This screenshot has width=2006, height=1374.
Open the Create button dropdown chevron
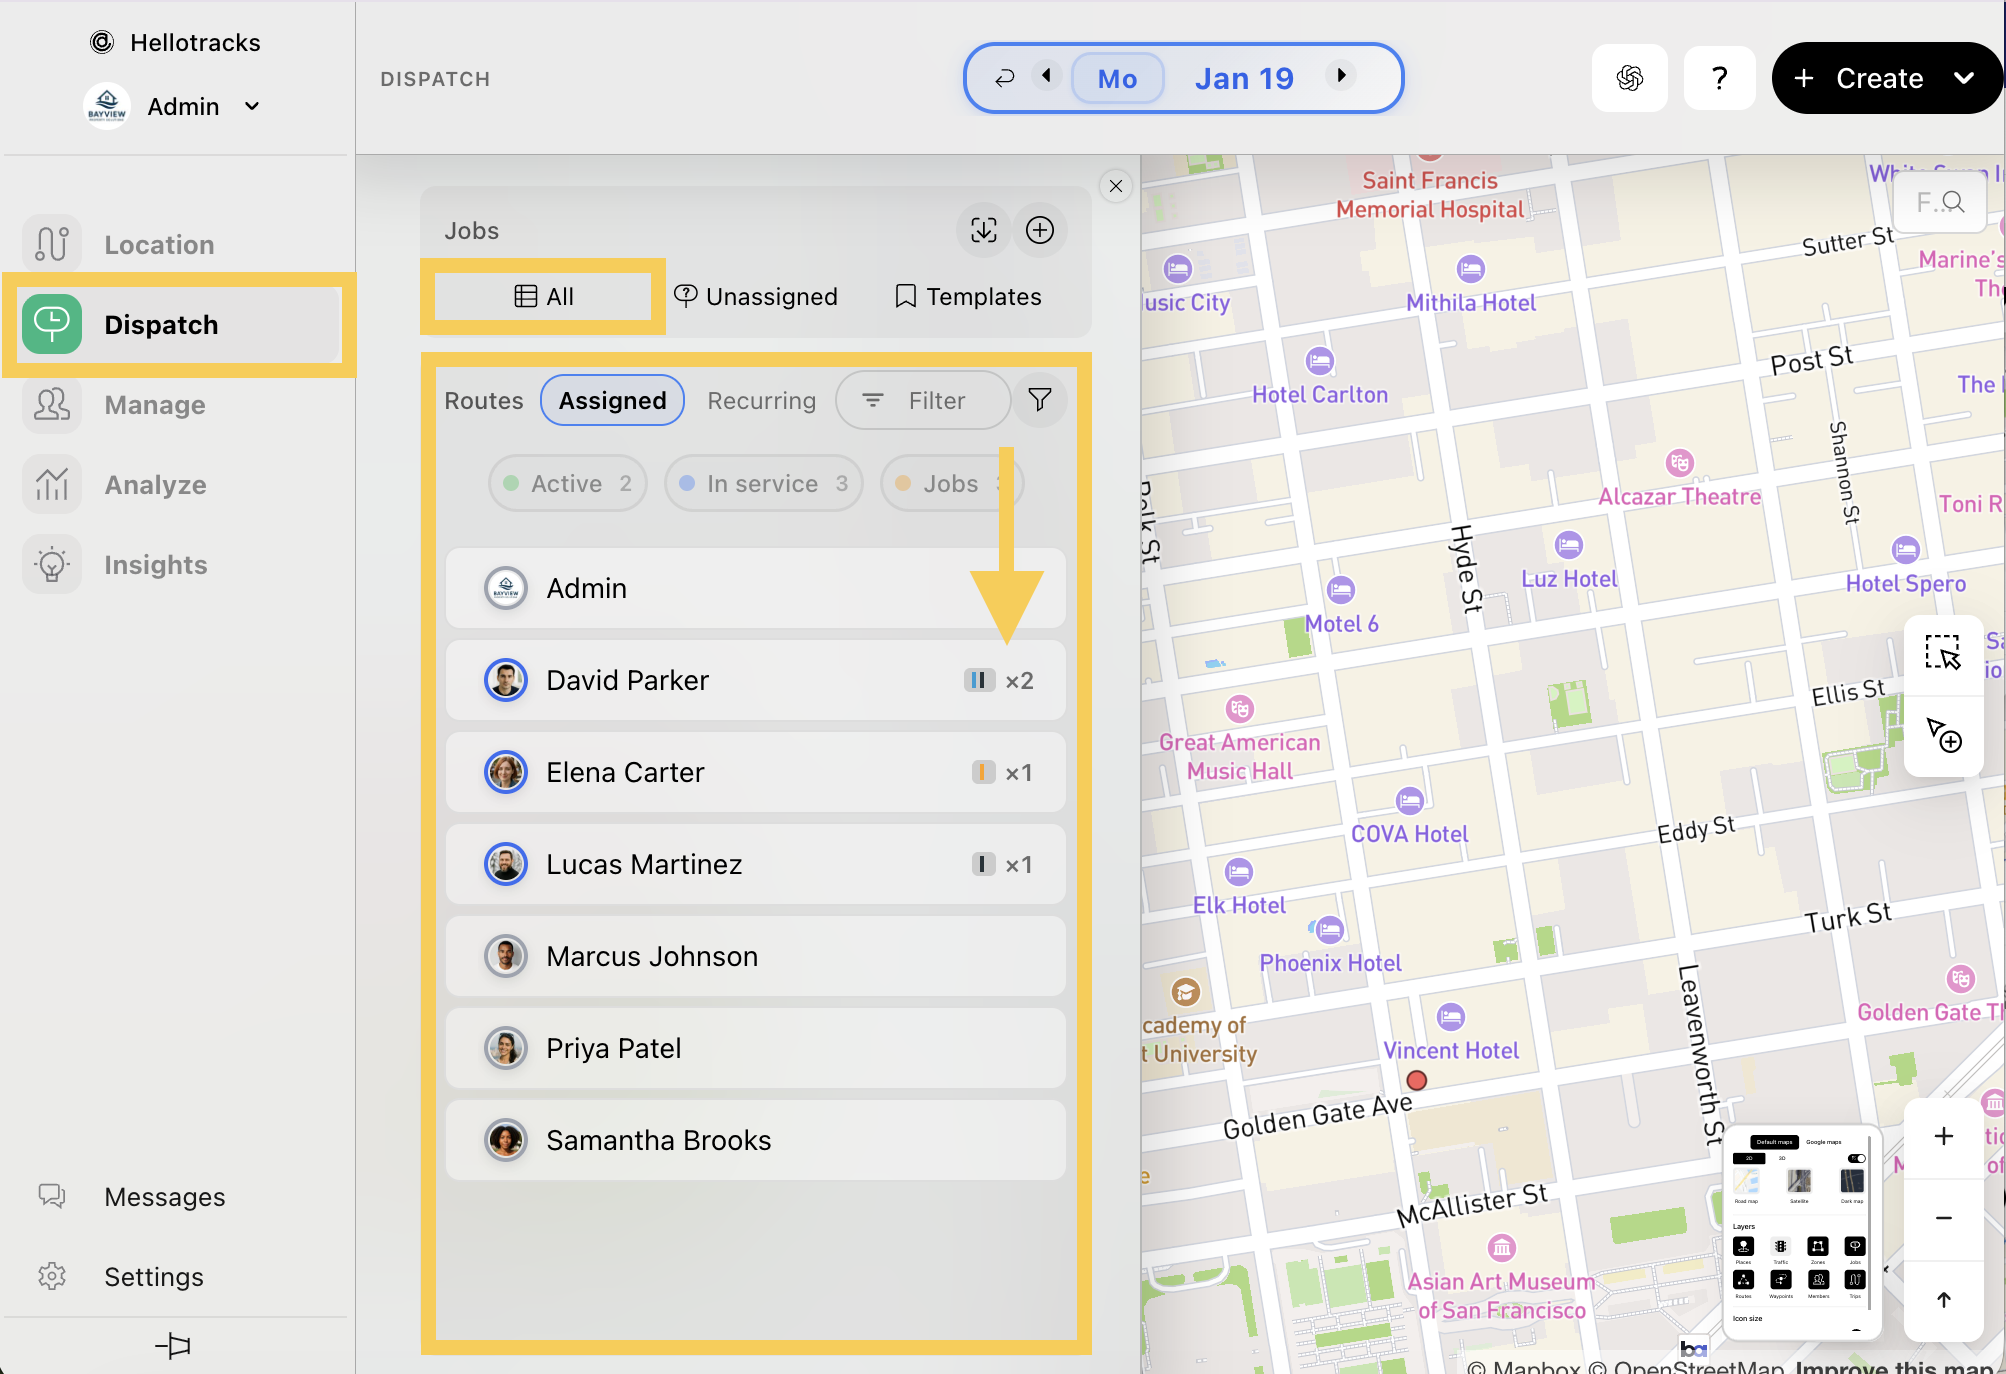[x=1964, y=78]
